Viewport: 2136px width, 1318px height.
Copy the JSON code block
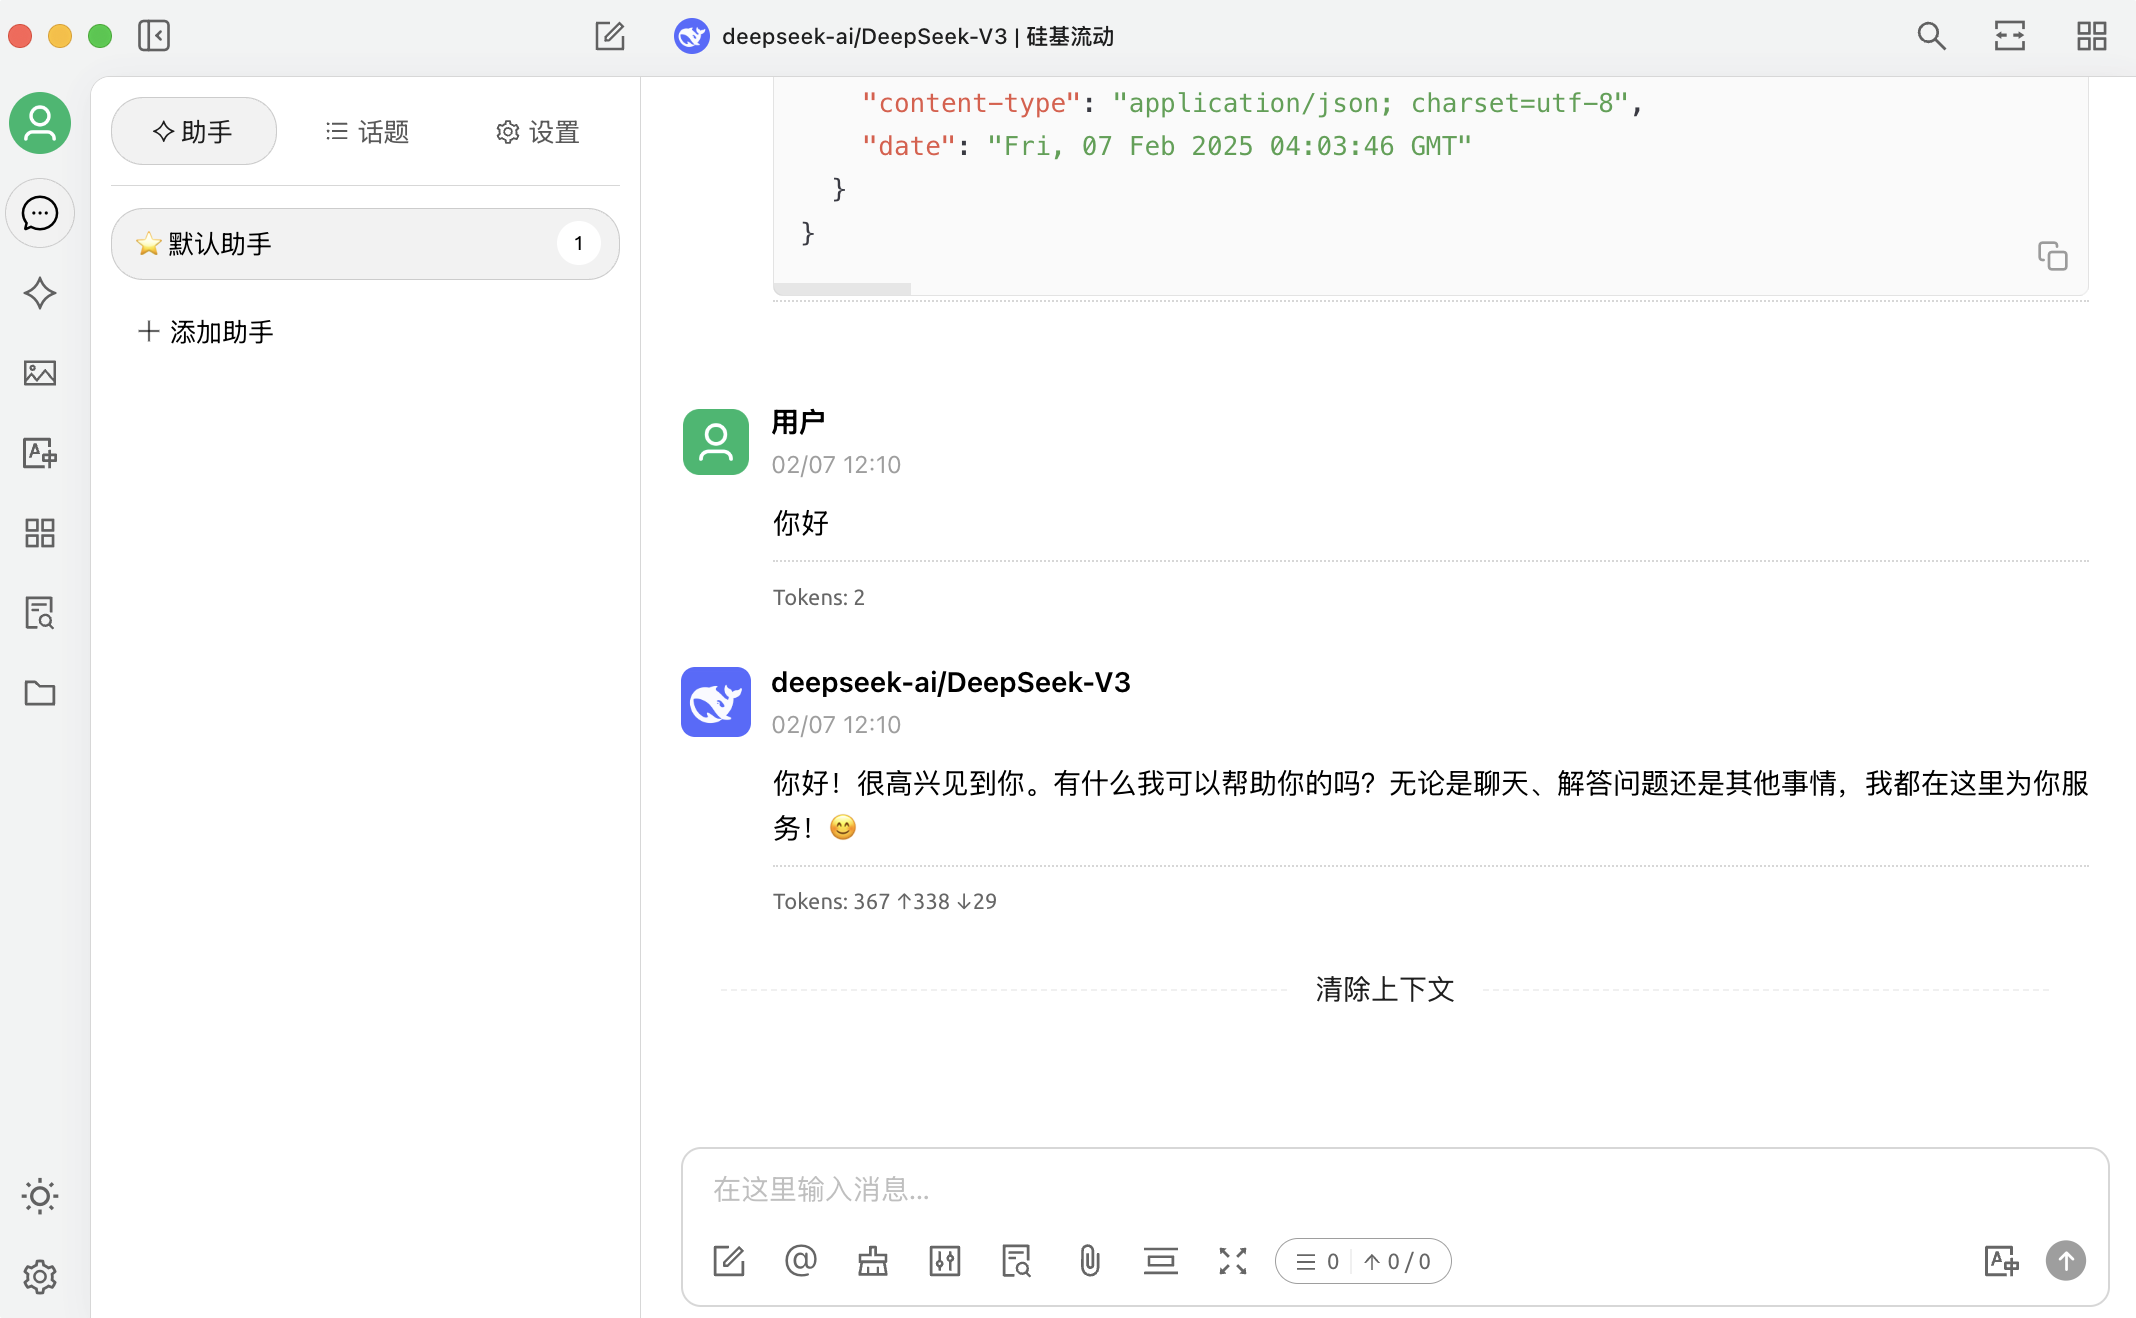coord(2053,256)
